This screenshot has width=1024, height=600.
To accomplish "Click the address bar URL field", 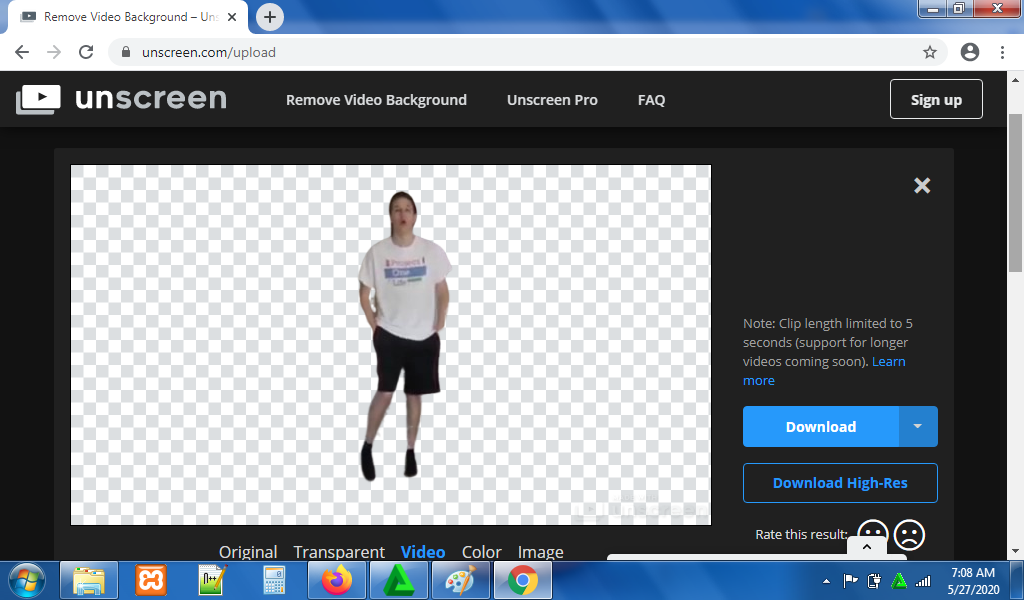I will tap(500, 52).
